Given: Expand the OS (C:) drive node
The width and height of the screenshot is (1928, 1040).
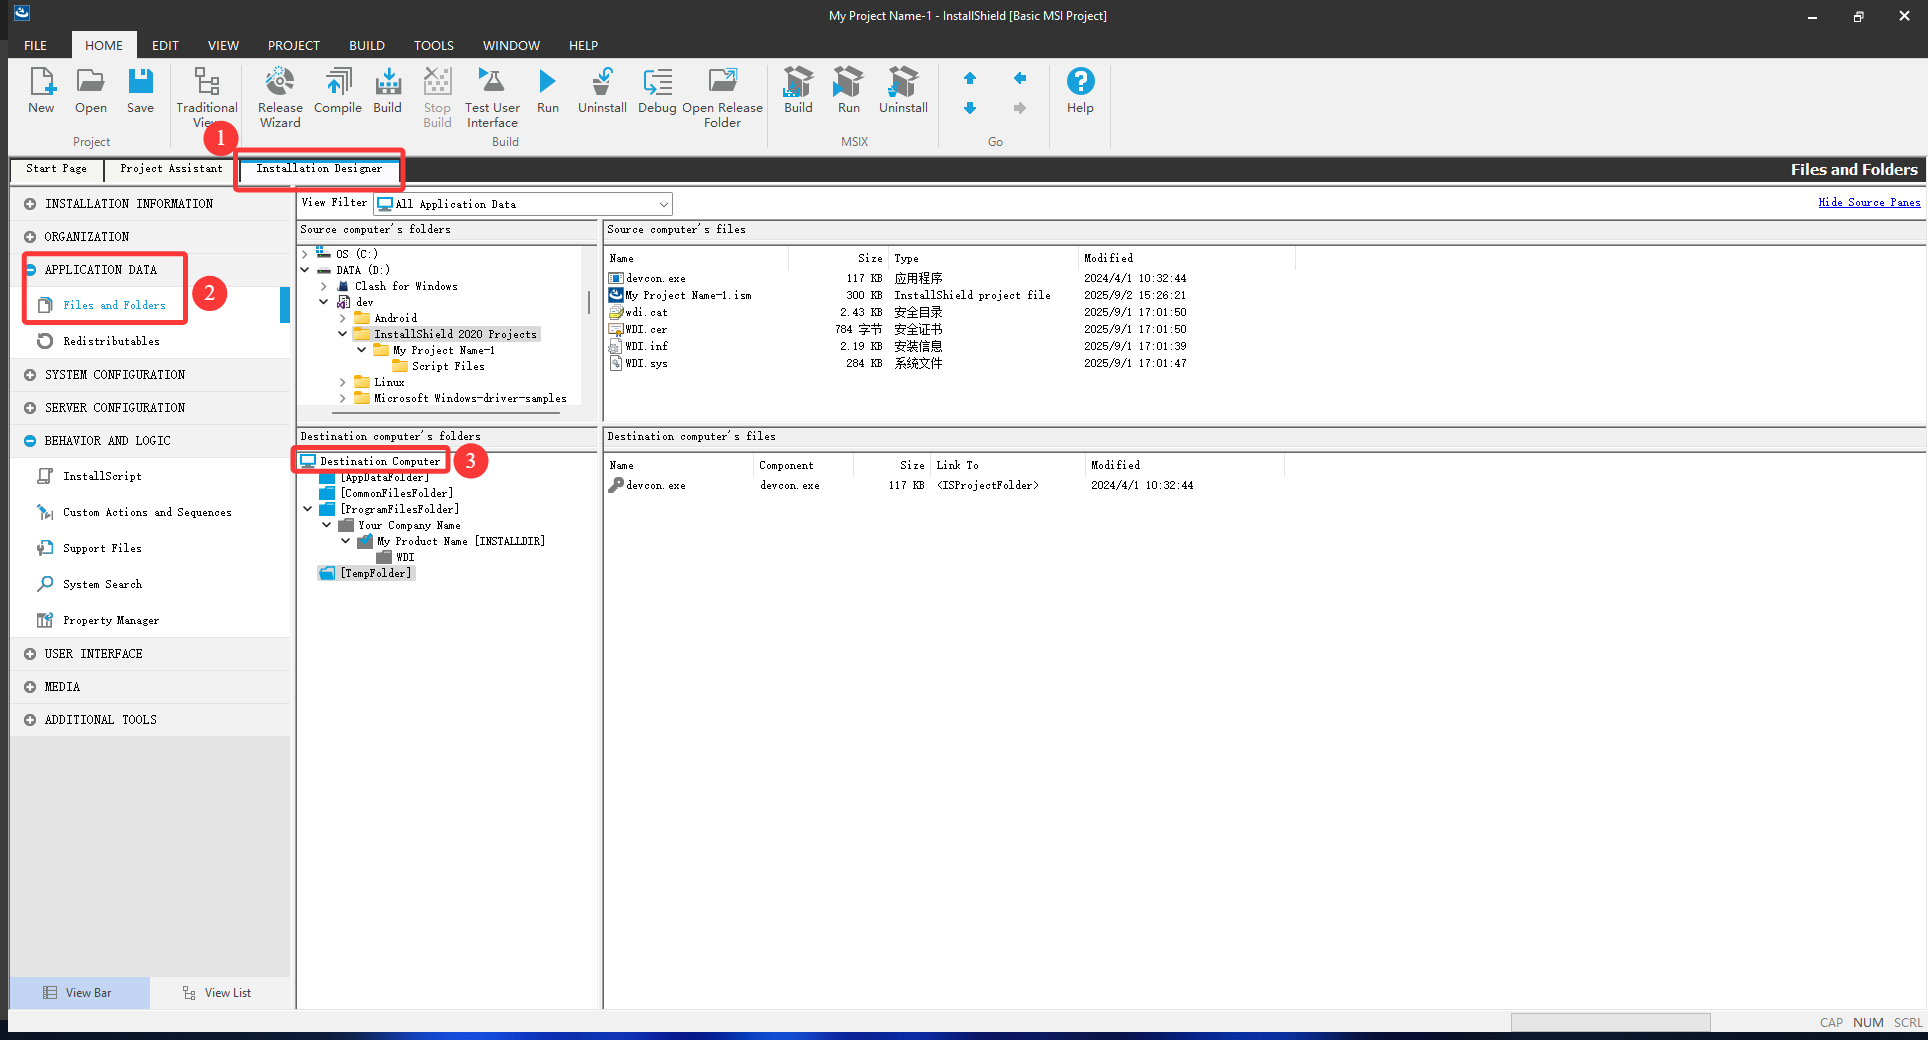Looking at the screenshot, I should pos(304,254).
